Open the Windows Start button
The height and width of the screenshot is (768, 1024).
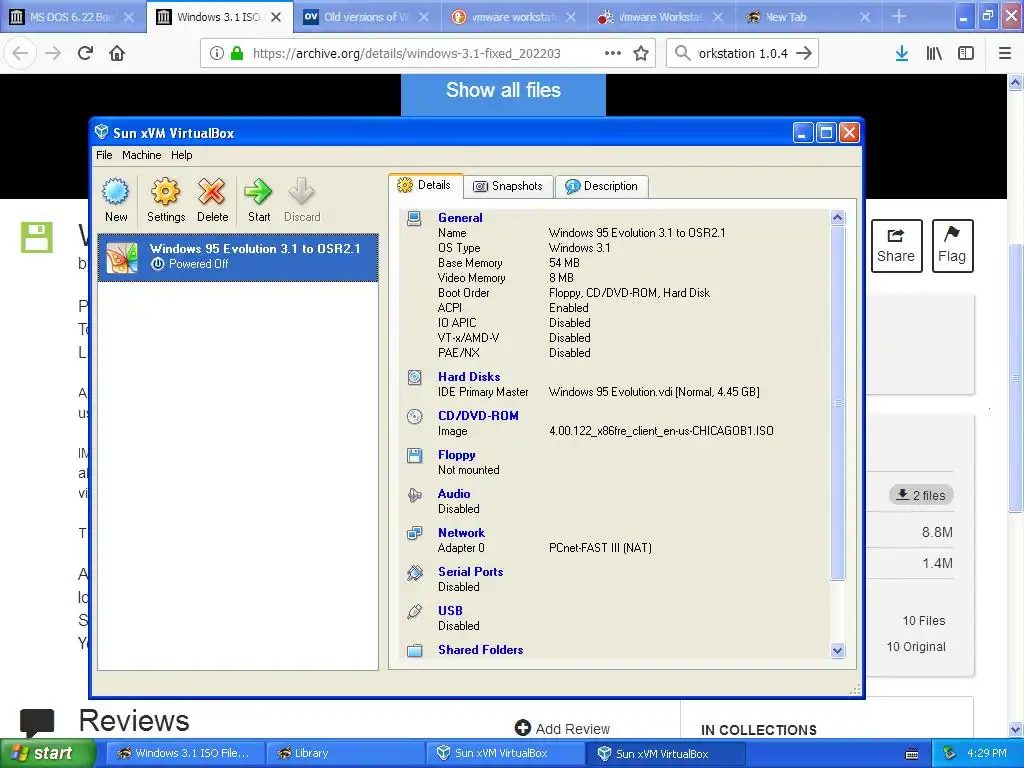47,753
